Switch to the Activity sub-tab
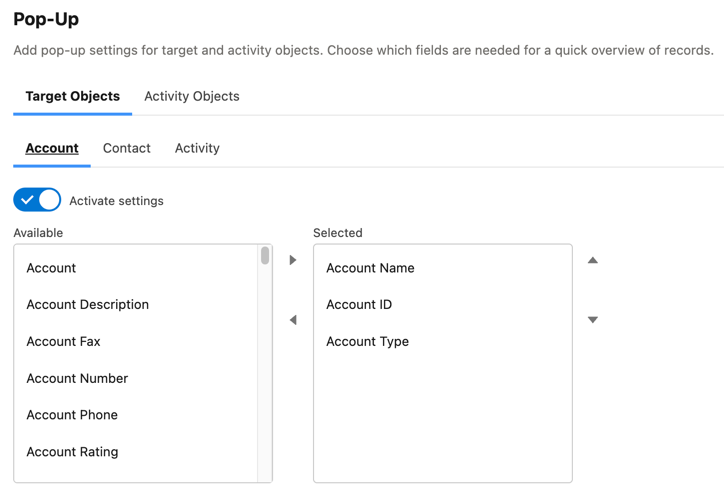The image size is (724, 501). (x=197, y=148)
